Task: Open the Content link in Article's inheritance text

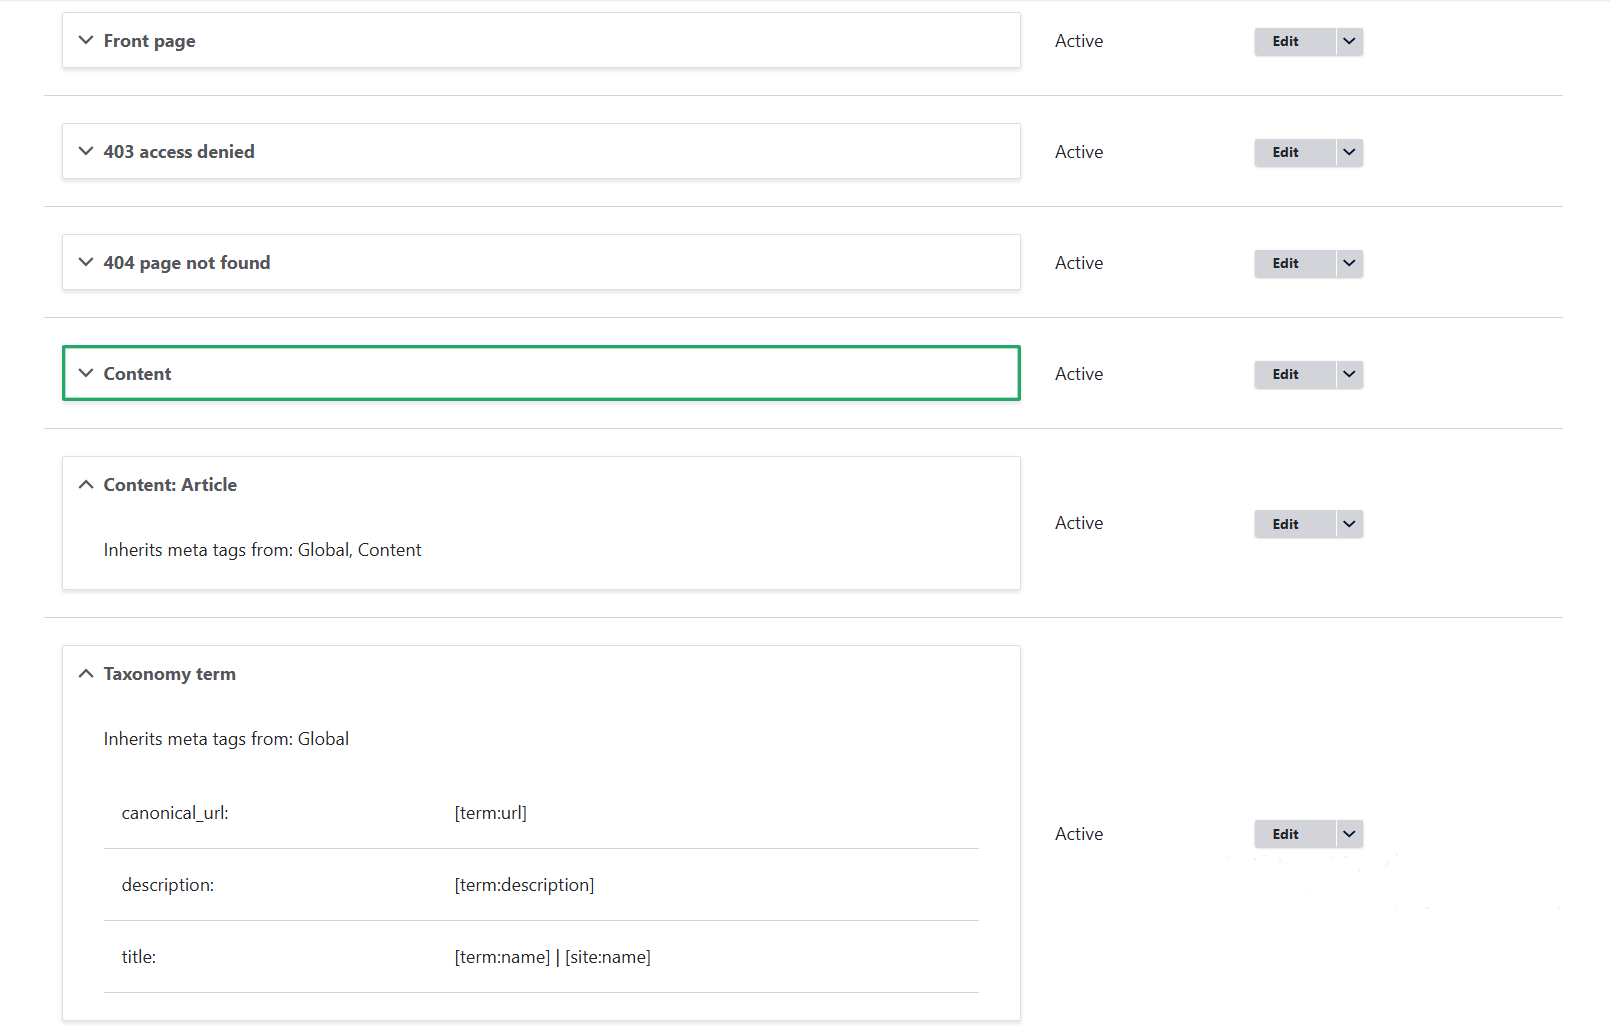Action: 389,549
